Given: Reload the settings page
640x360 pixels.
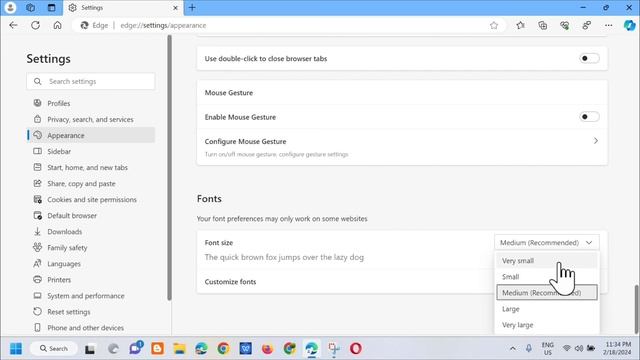Looking at the screenshot, I should click(x=36, y=25).
